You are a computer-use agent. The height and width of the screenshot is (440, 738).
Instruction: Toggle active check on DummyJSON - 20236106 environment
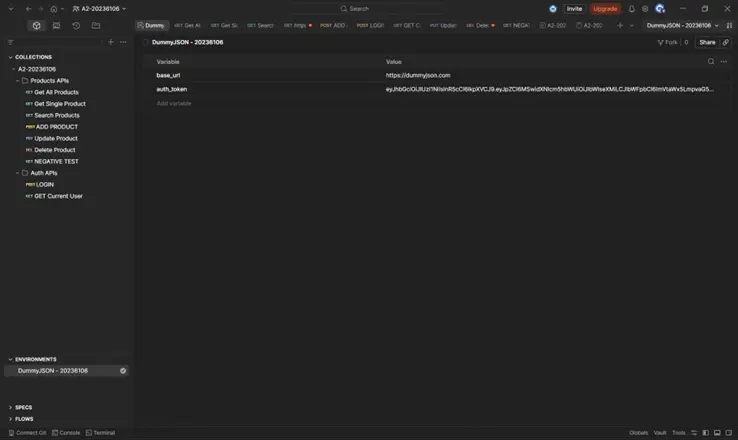point(123,371)
